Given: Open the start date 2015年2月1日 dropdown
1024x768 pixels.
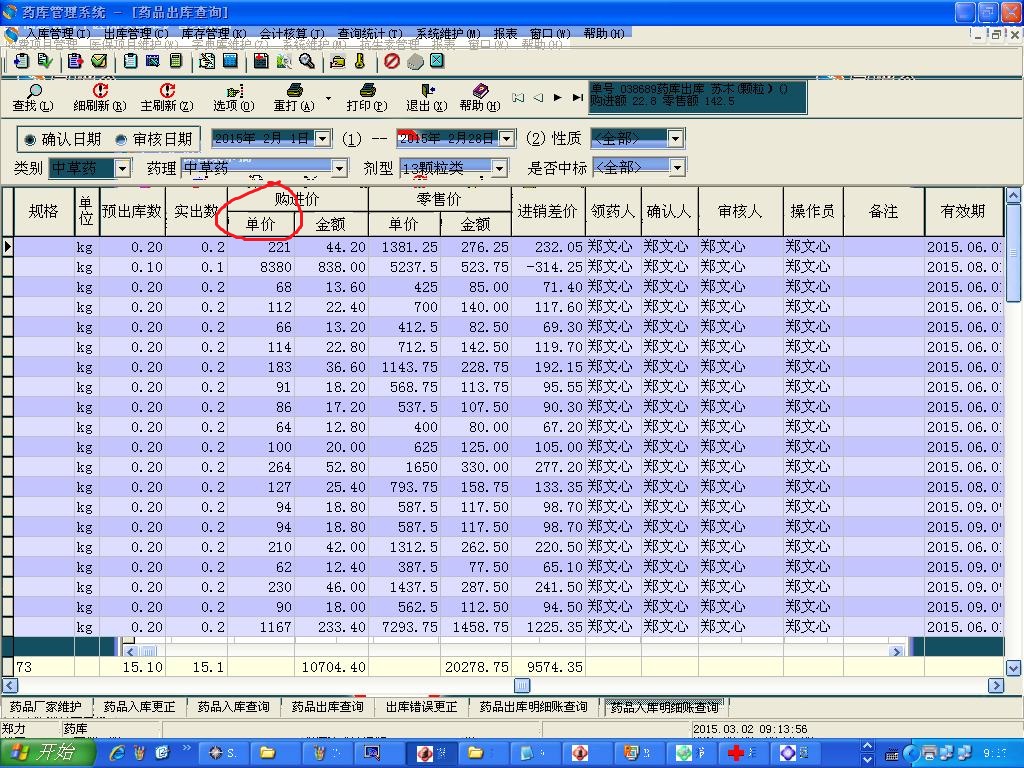Looking at the screenshot, I should pyautogui.click(x=323, y=138).
